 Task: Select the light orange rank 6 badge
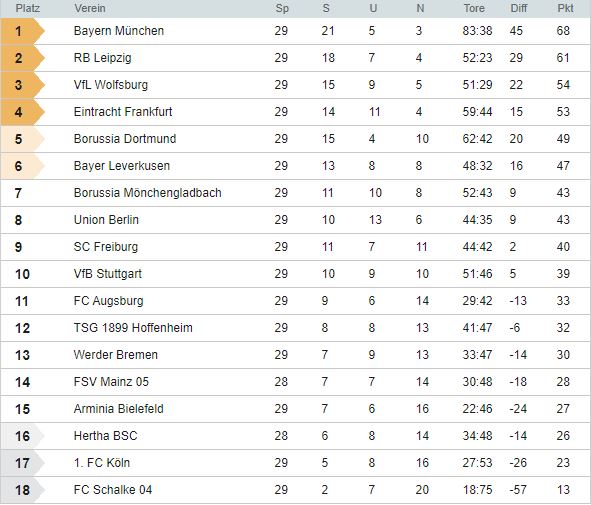(23, 166)
